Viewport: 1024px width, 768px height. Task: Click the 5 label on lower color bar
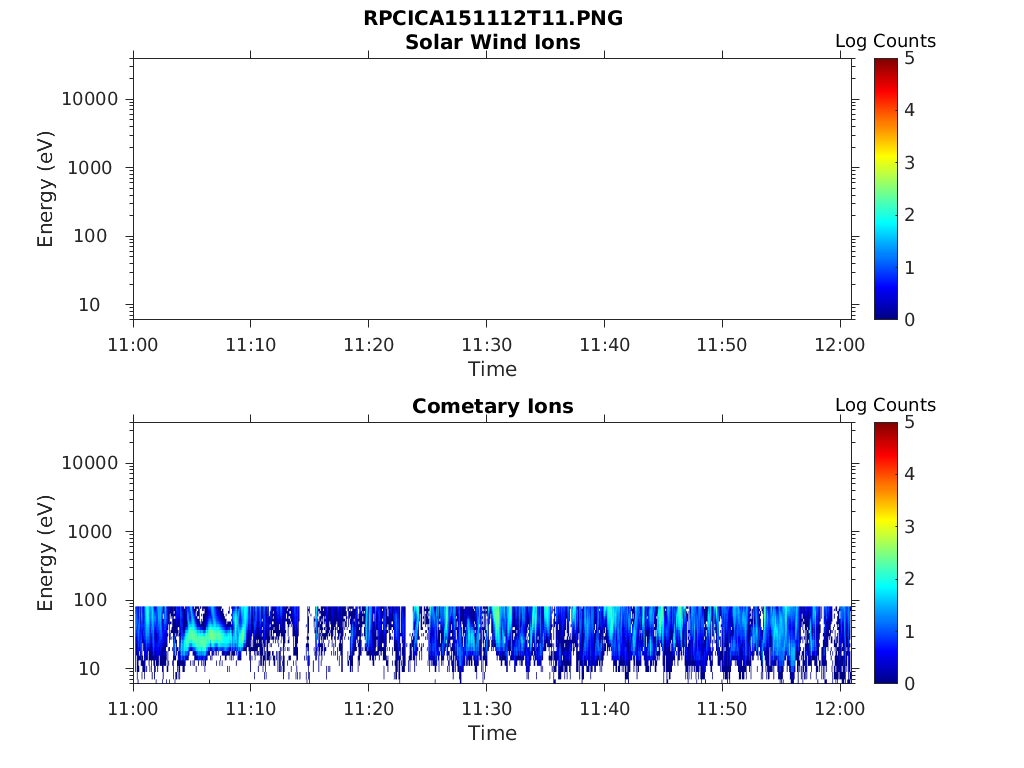[909, 423]
